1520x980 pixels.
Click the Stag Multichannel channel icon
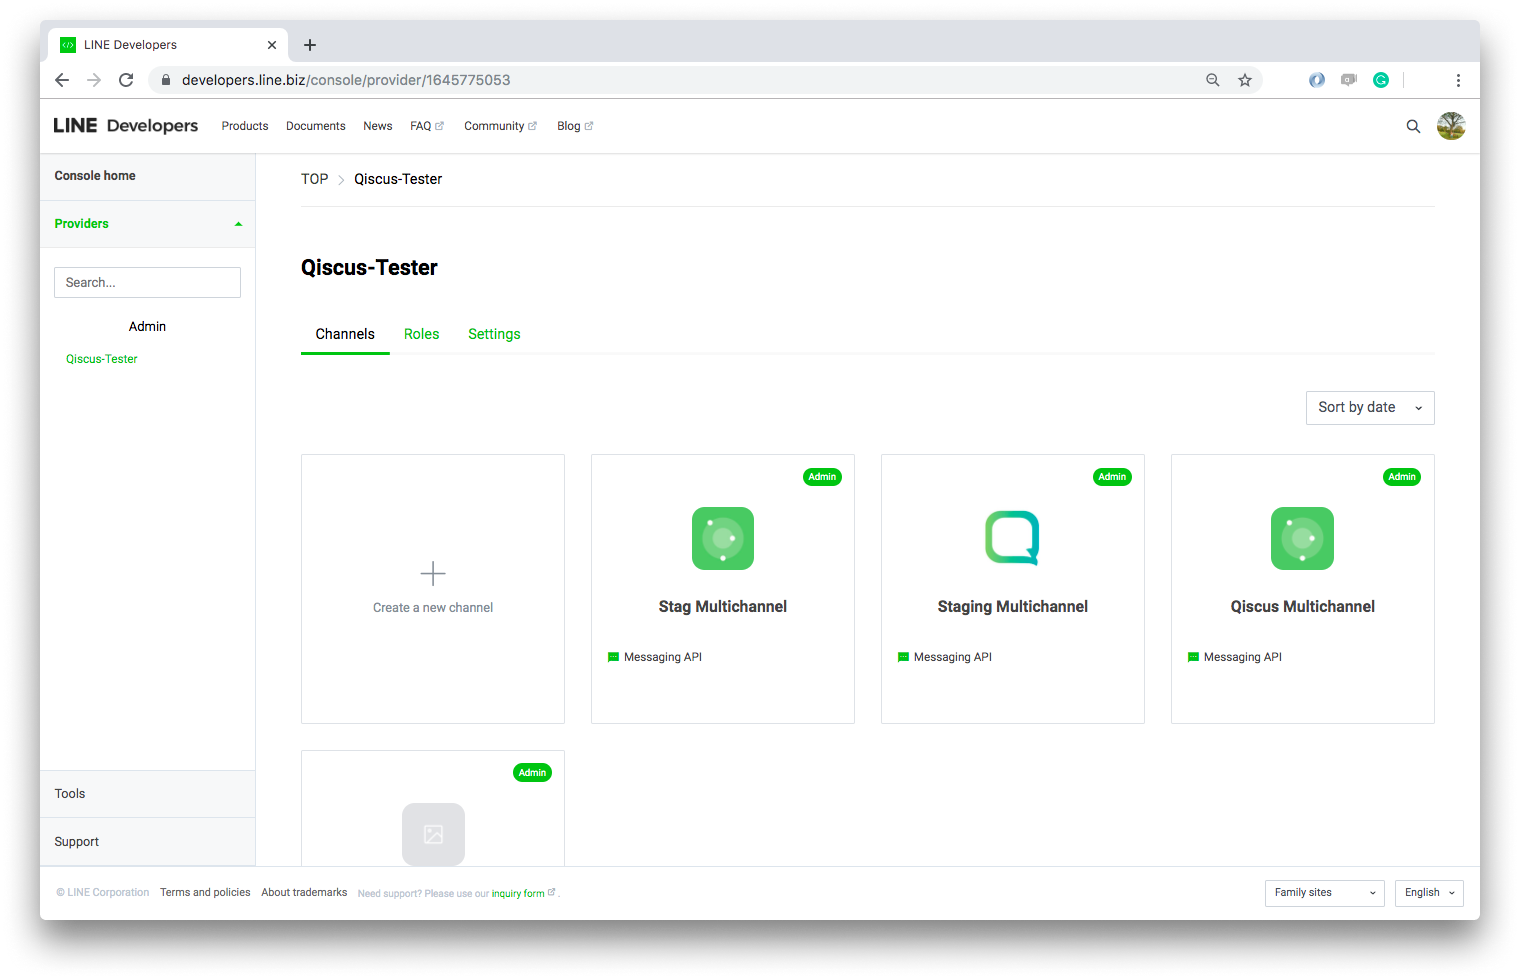(723, 538)
